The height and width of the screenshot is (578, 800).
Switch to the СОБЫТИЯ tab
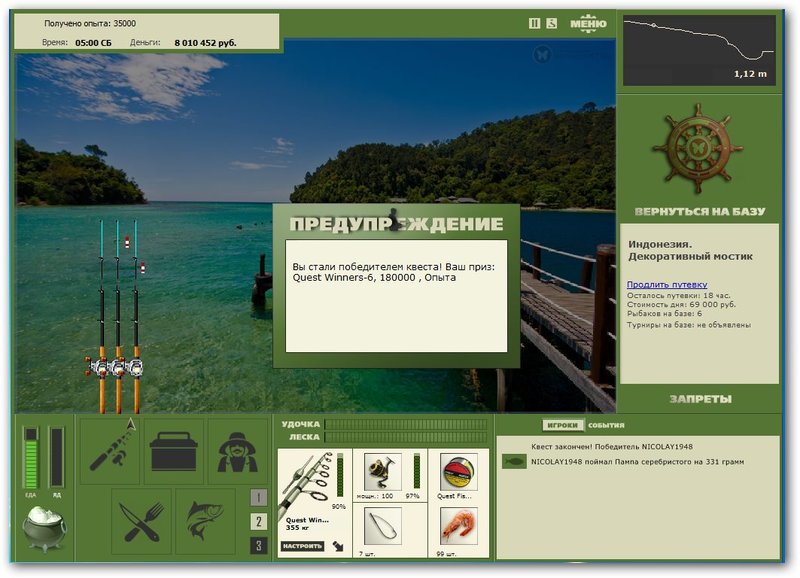pyautogui.click(x=606, y=425)
